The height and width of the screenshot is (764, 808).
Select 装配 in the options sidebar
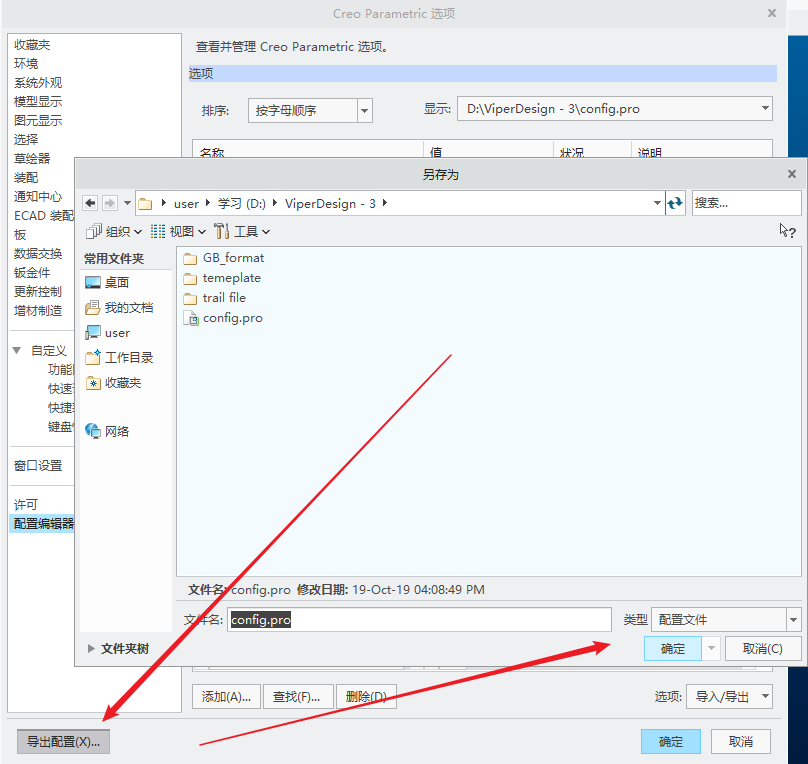pos(26,177)
